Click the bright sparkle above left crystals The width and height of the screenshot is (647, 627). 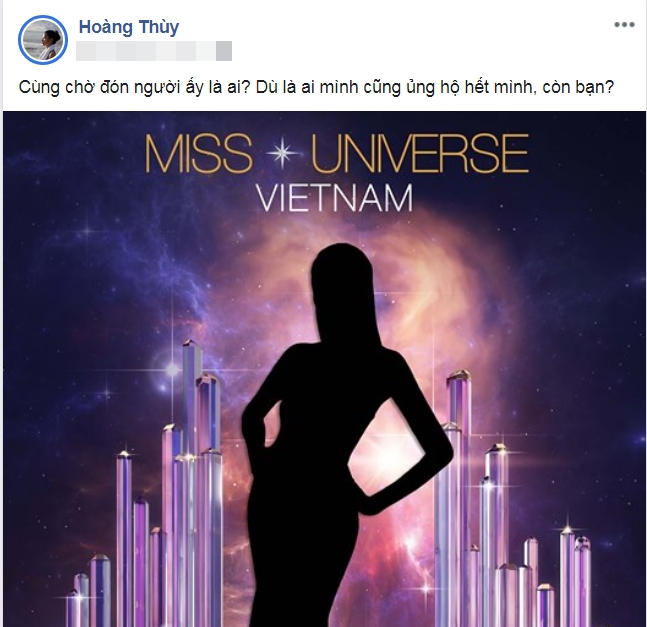pyautogui.click(x=172, y=368)
